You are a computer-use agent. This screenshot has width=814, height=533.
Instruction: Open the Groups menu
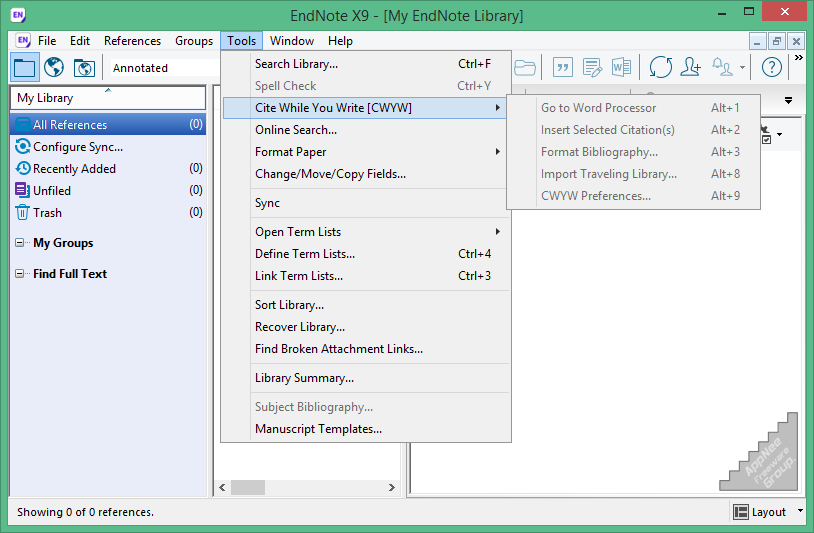click(194, 40)
